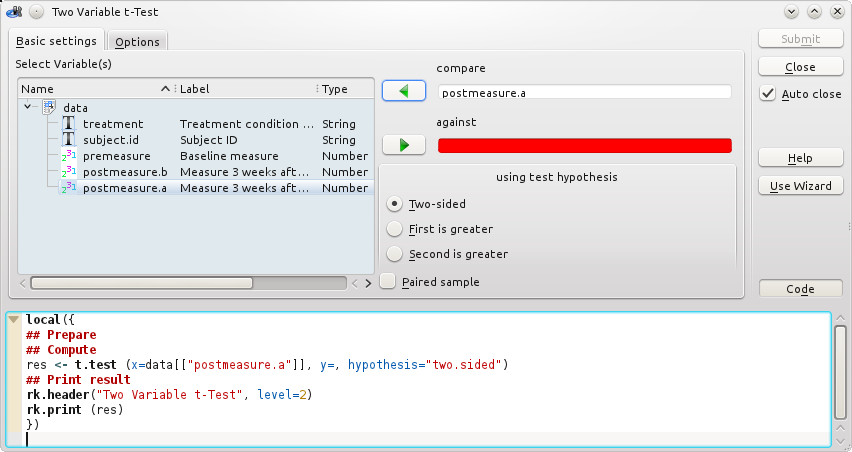This screenshot has height=452, width=852.
Task: Fold the code block with triangle marker
Action: [x=14, y=320]
